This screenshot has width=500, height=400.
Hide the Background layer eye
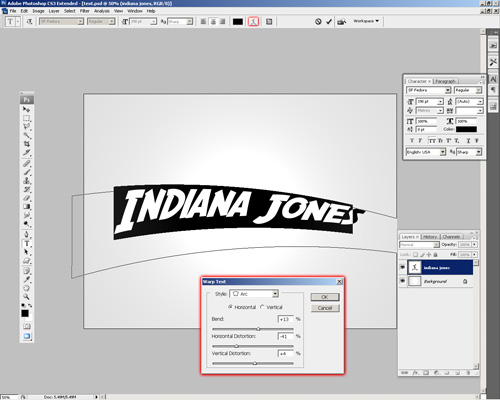[402, 281]
